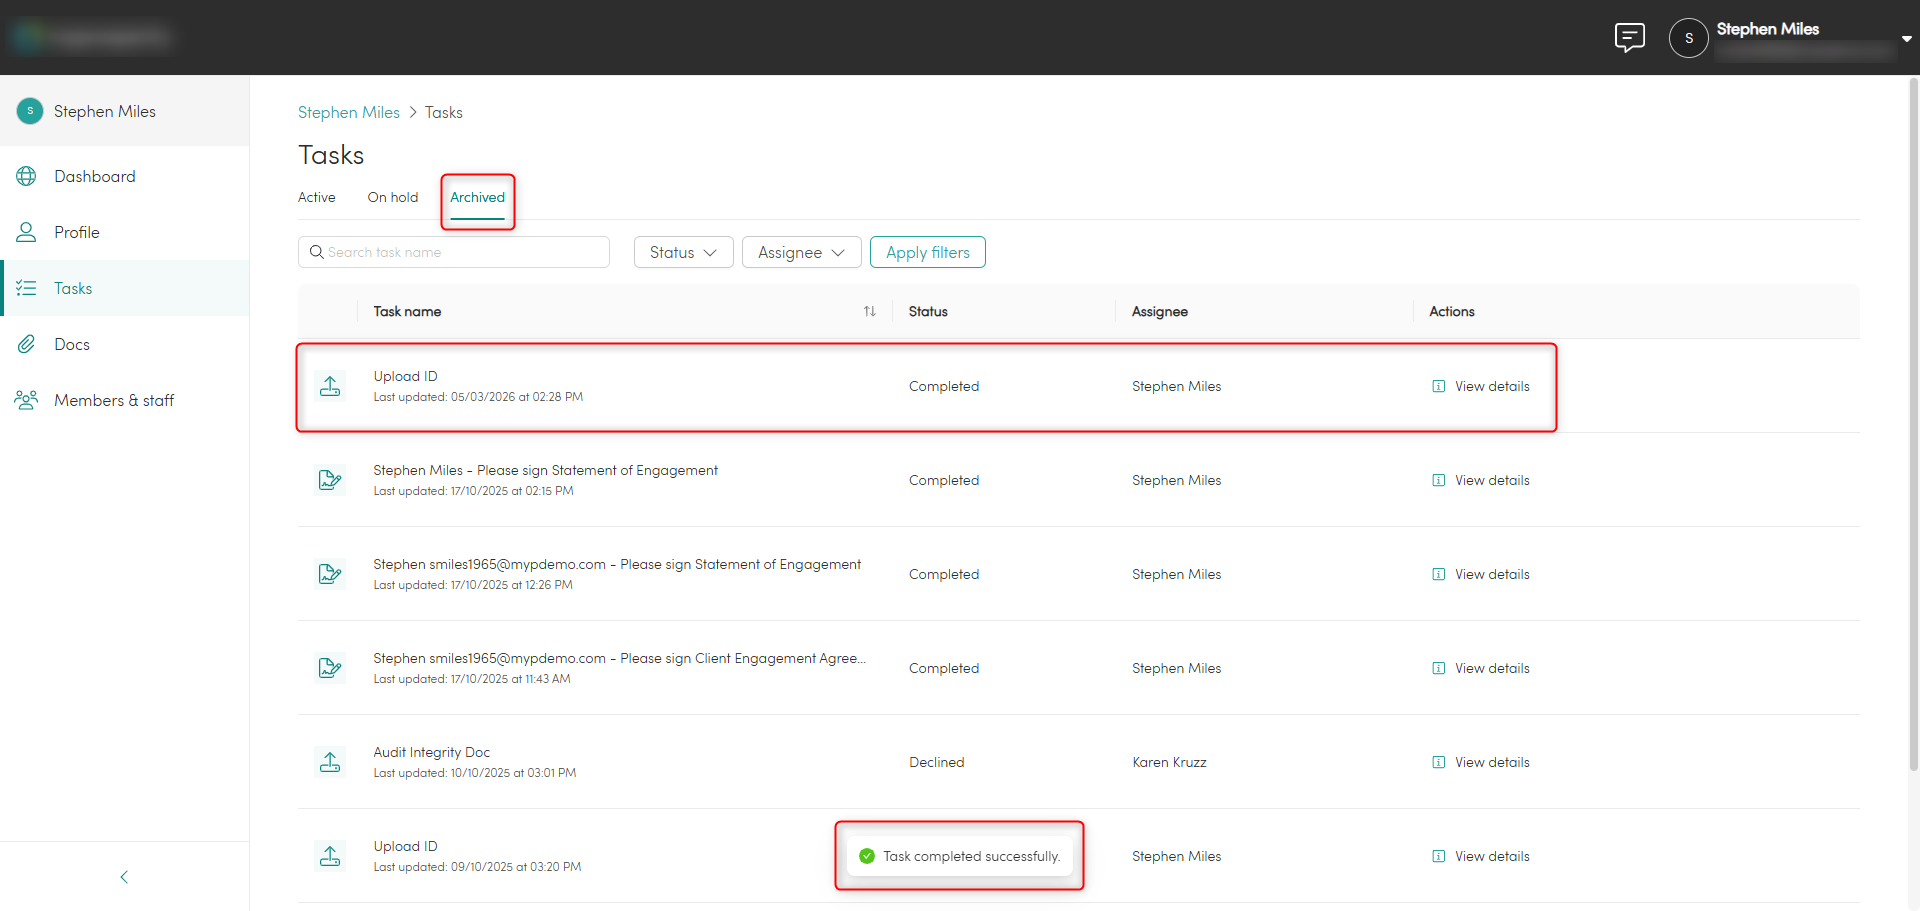Click sign icon for Stephen Miles Statement task
The height and width of the screenshot is (911, 1920).
pos(330,480)
